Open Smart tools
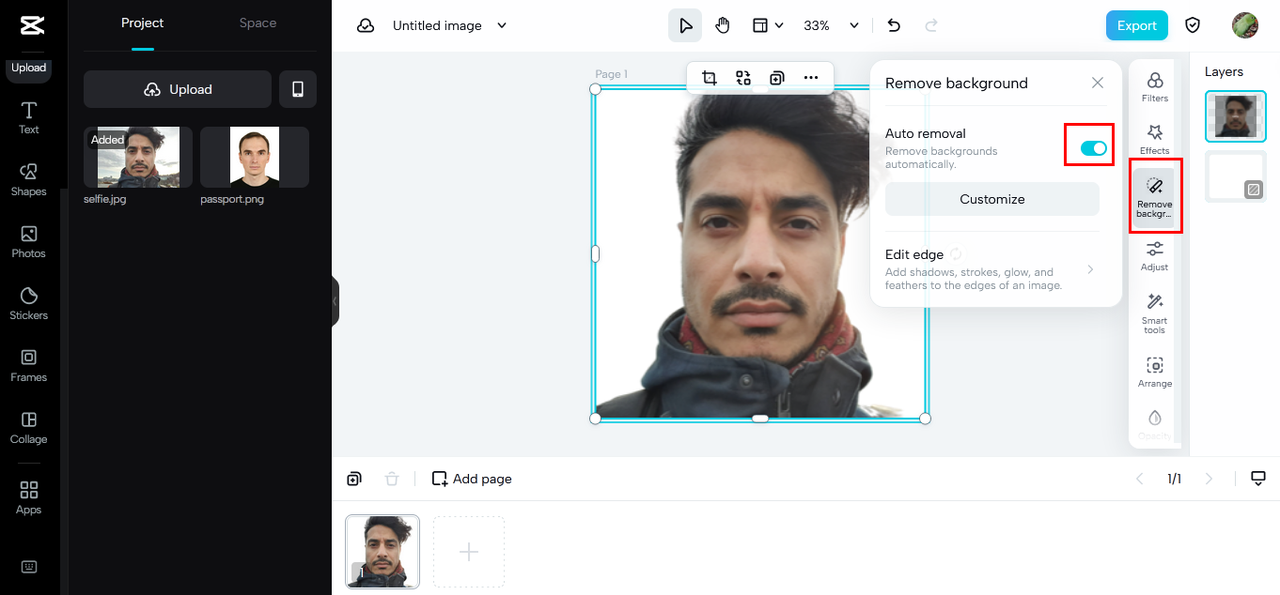This screenshot has width=1280, height=595. 1154,314
